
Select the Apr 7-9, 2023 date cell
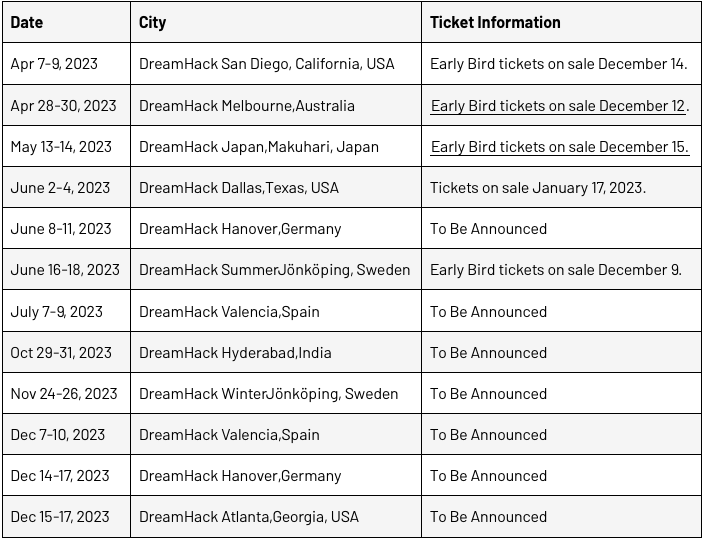click(66, 64)
